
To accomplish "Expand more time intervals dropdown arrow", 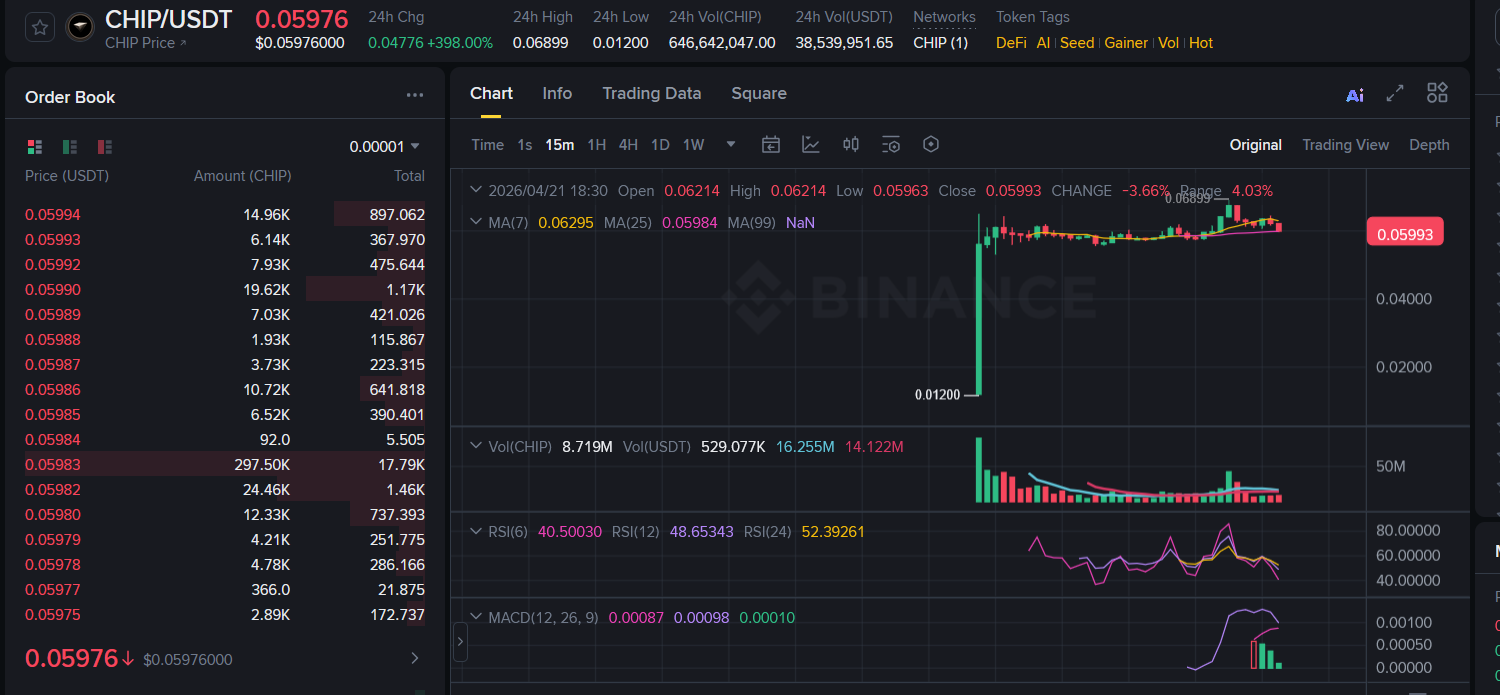I will (x=731, y=144).
